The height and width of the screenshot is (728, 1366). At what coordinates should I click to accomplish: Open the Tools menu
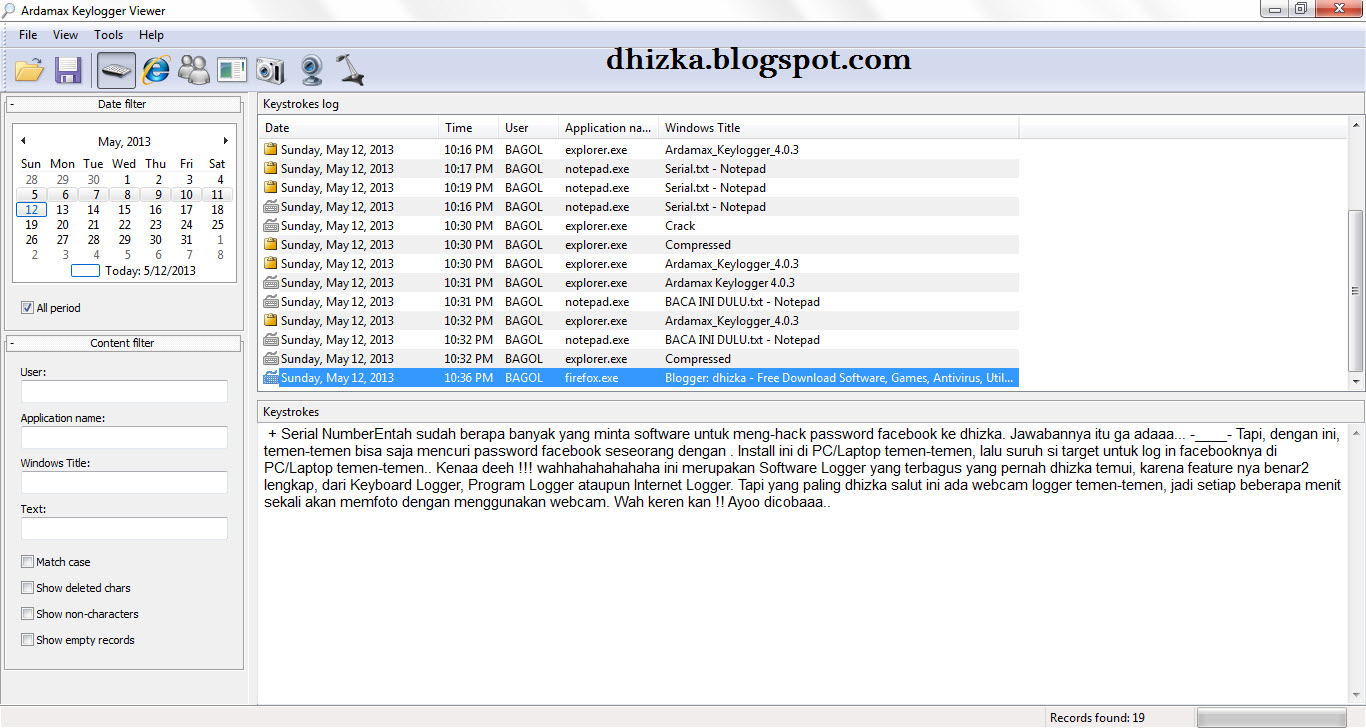108,35
